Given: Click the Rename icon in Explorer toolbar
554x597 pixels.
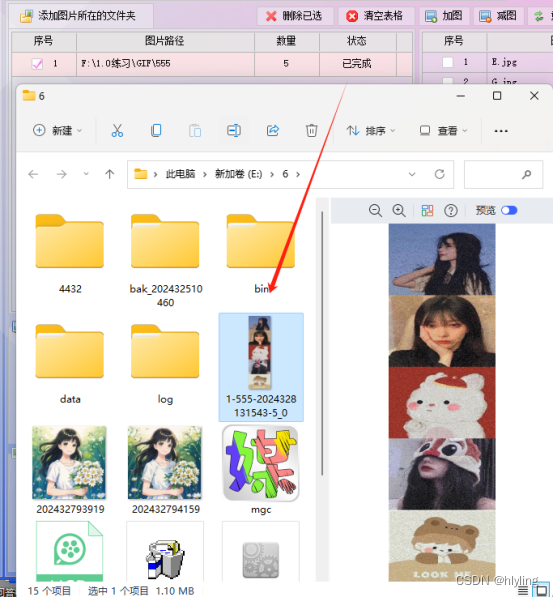Looking at the screenshot, I should point(233,131).
